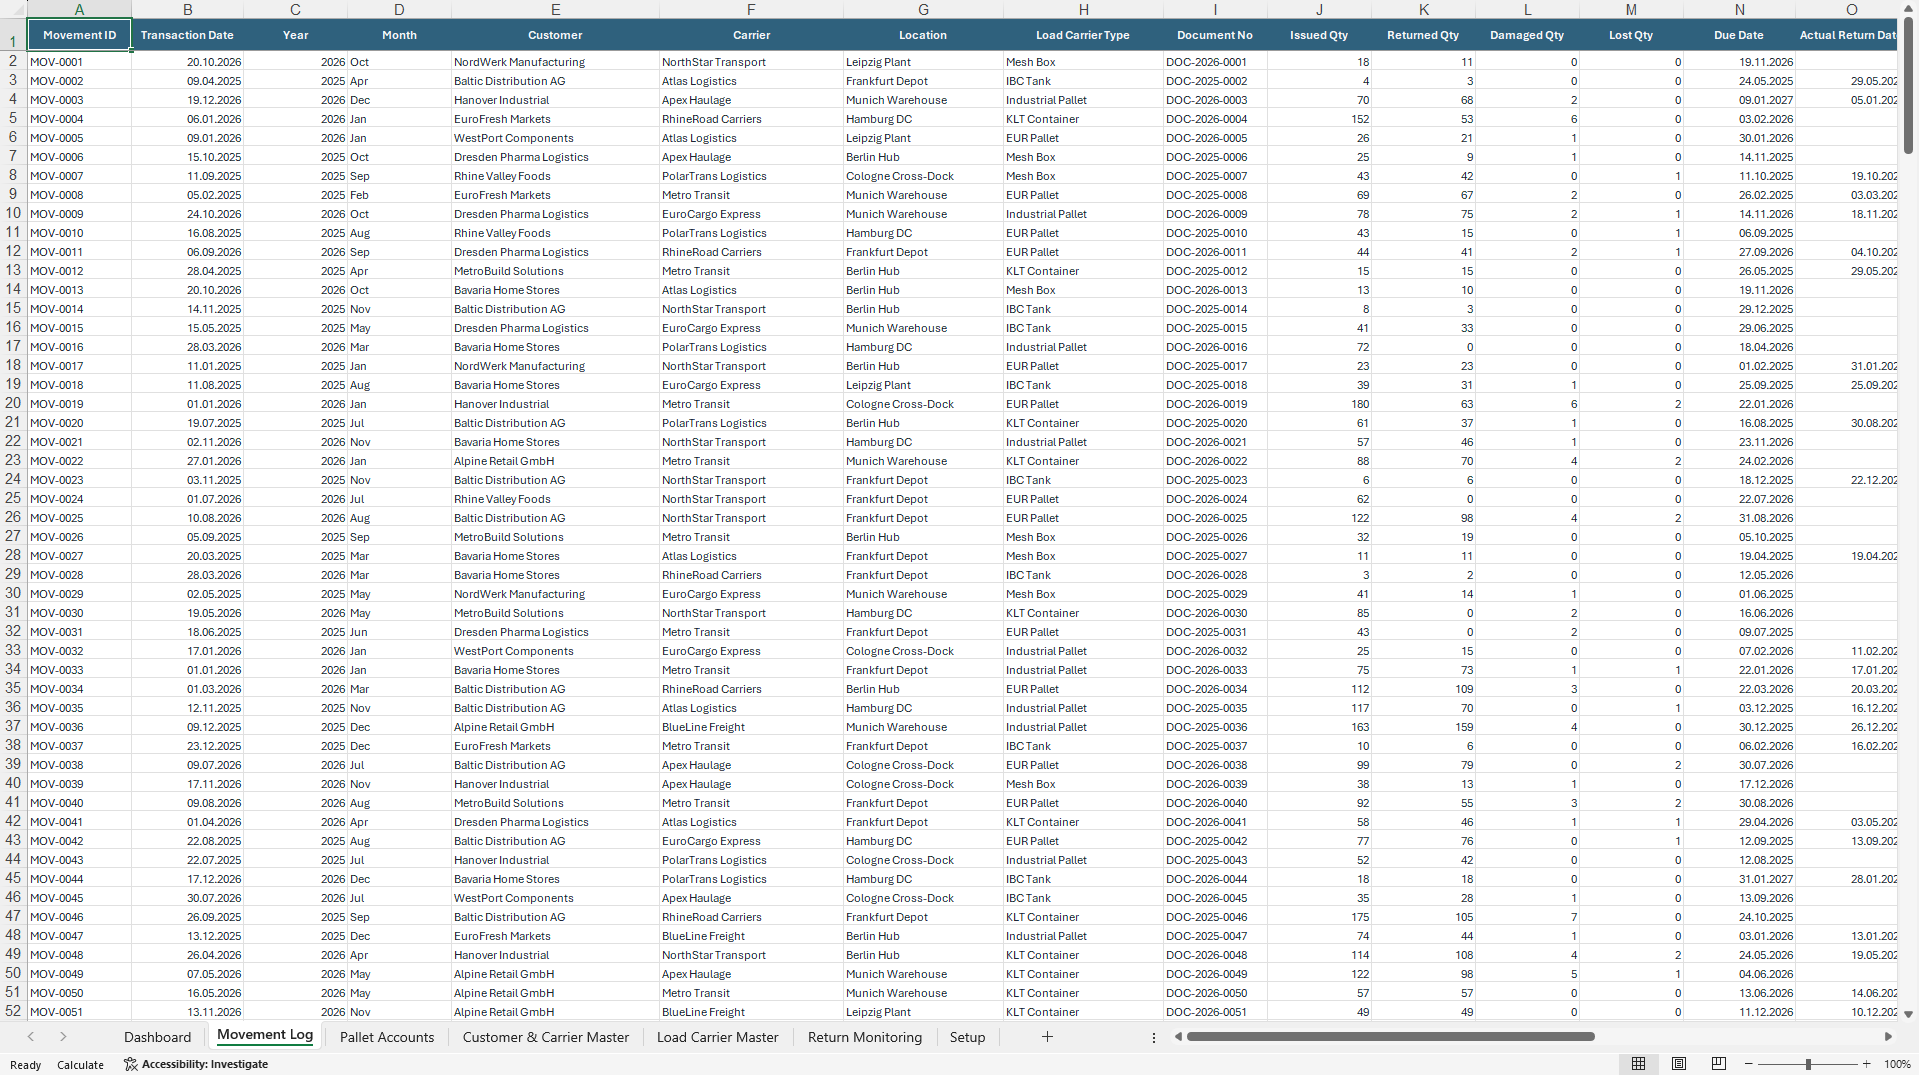Click the Movement ID header cell
Image resolution: width=1919 pixels, height=1075 pixels.
point(79,35)
